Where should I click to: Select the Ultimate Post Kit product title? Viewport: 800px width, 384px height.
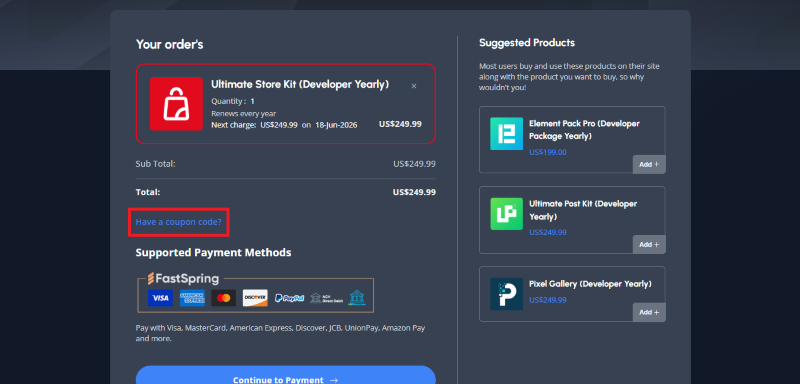[583, 210]
